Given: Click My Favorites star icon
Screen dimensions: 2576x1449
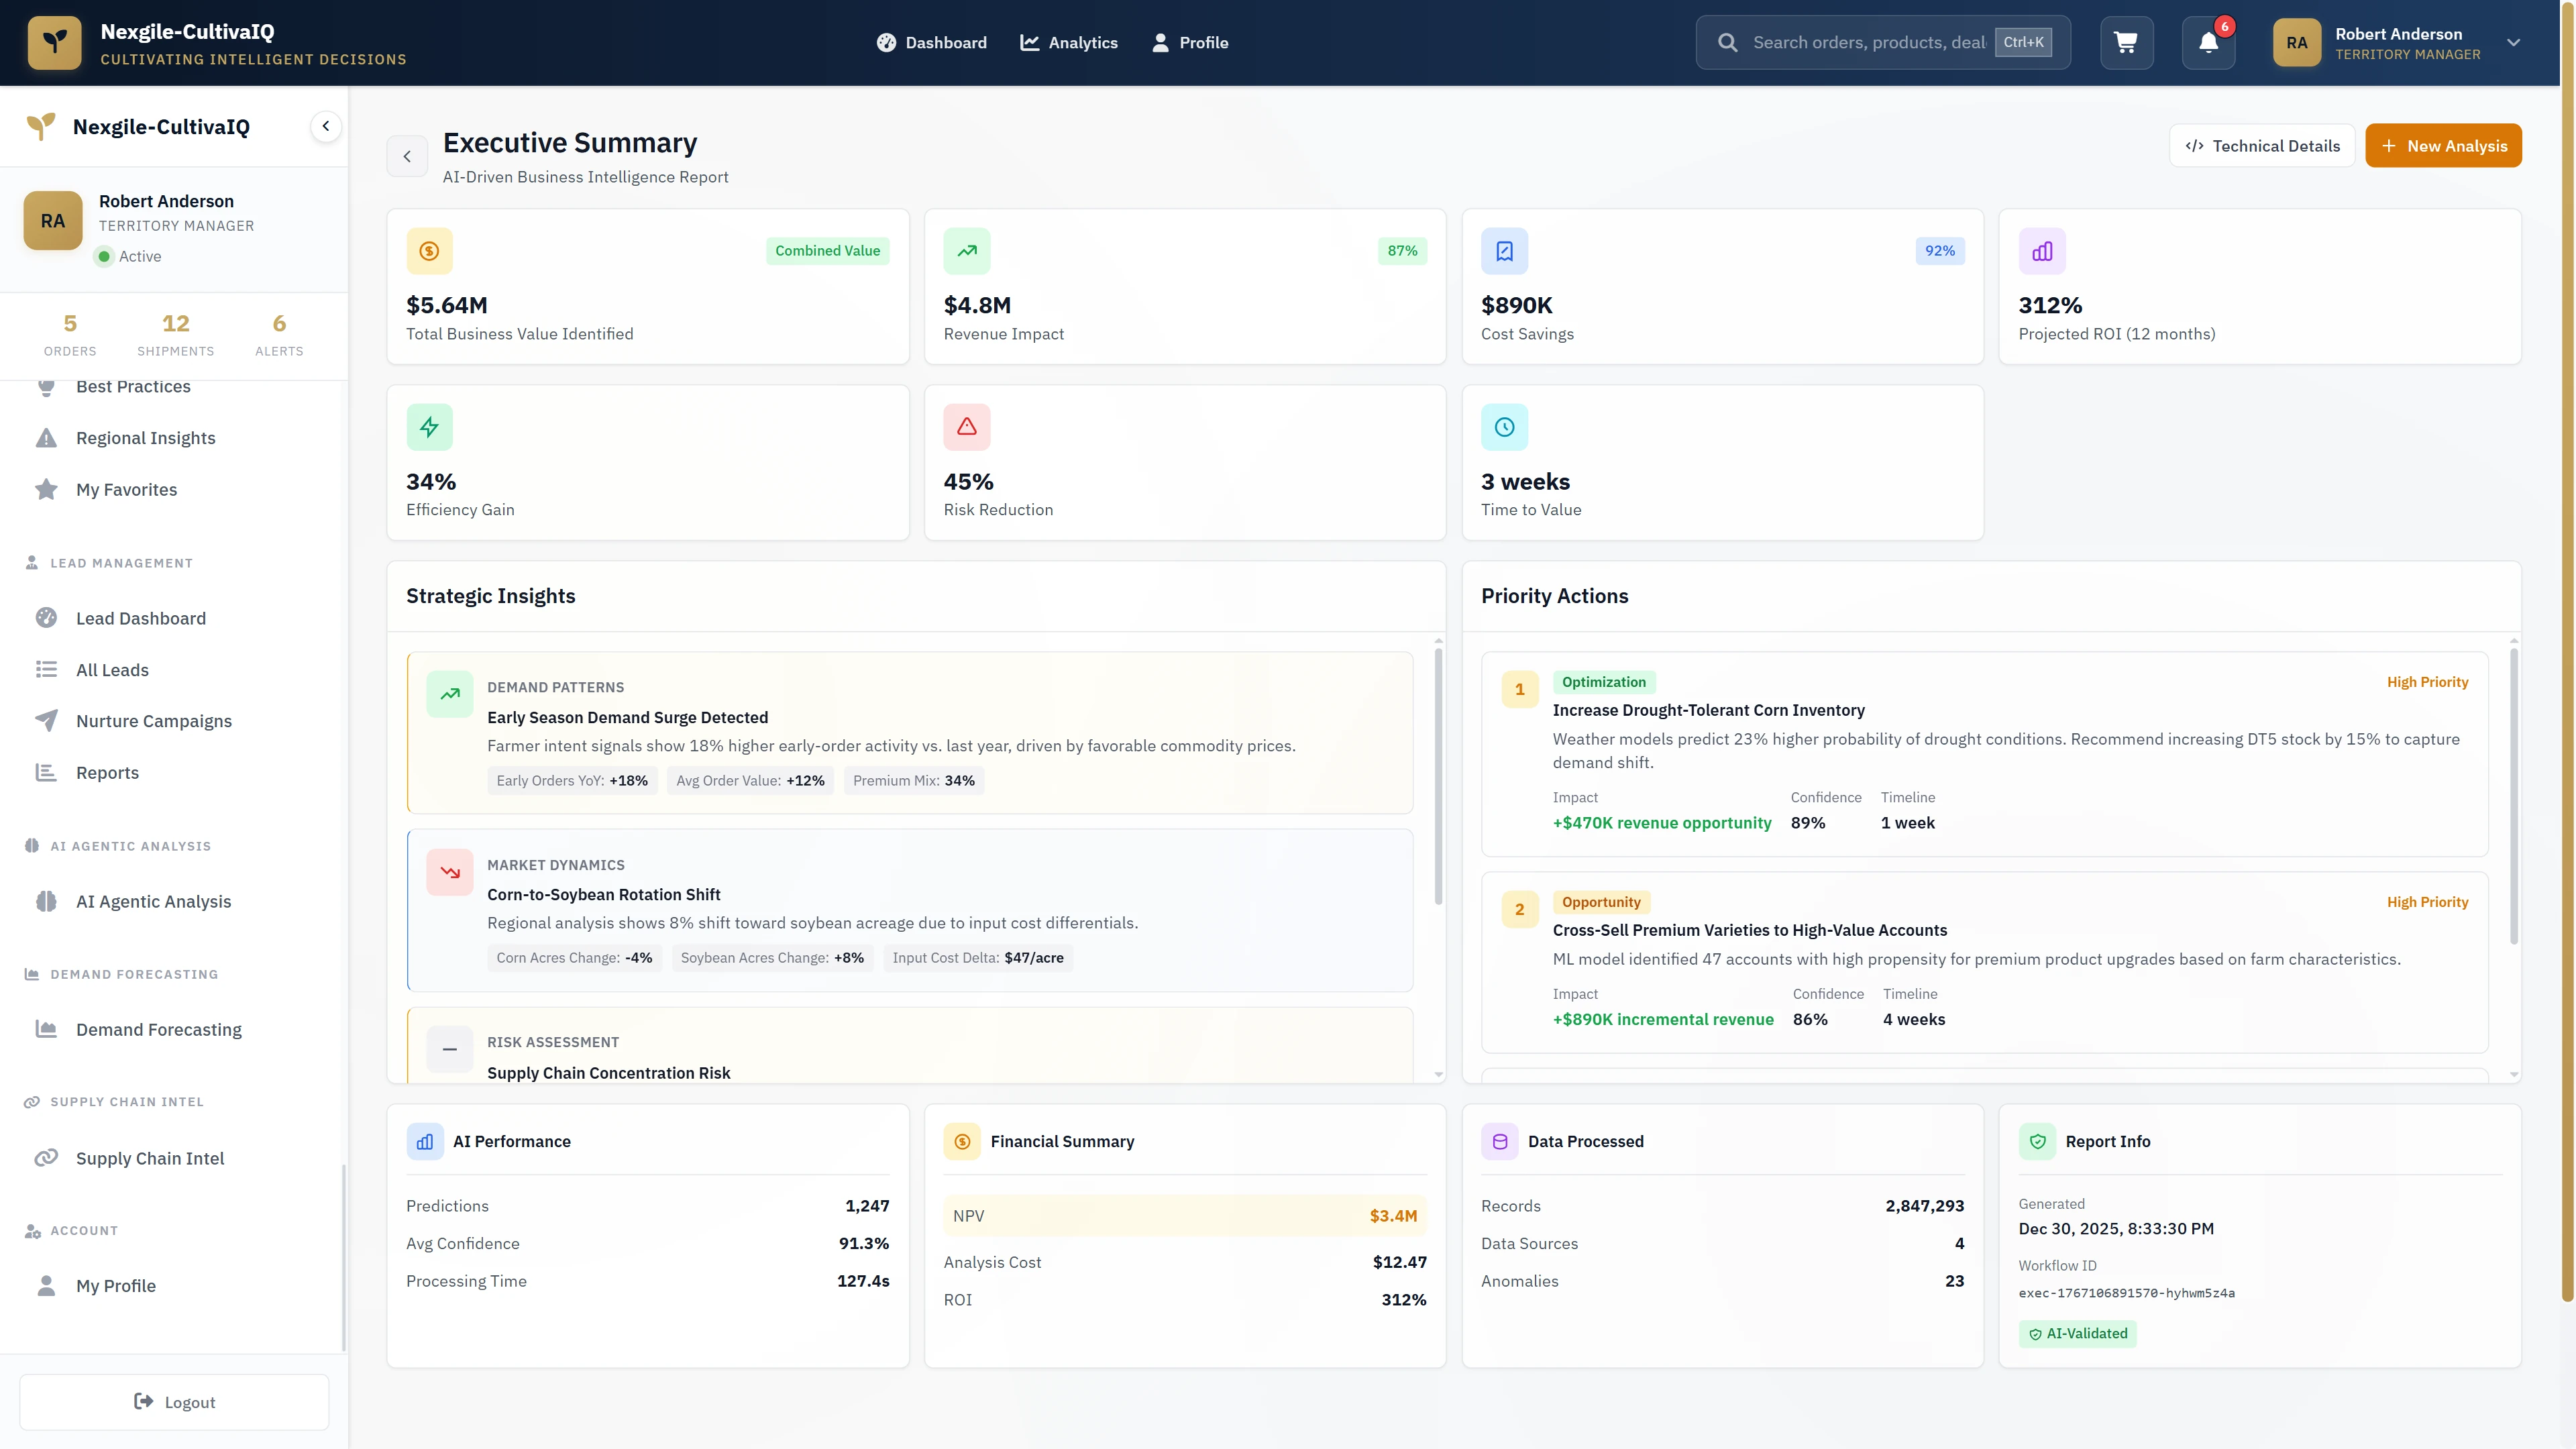Looking at the screenshot, I should click(46, 489).
